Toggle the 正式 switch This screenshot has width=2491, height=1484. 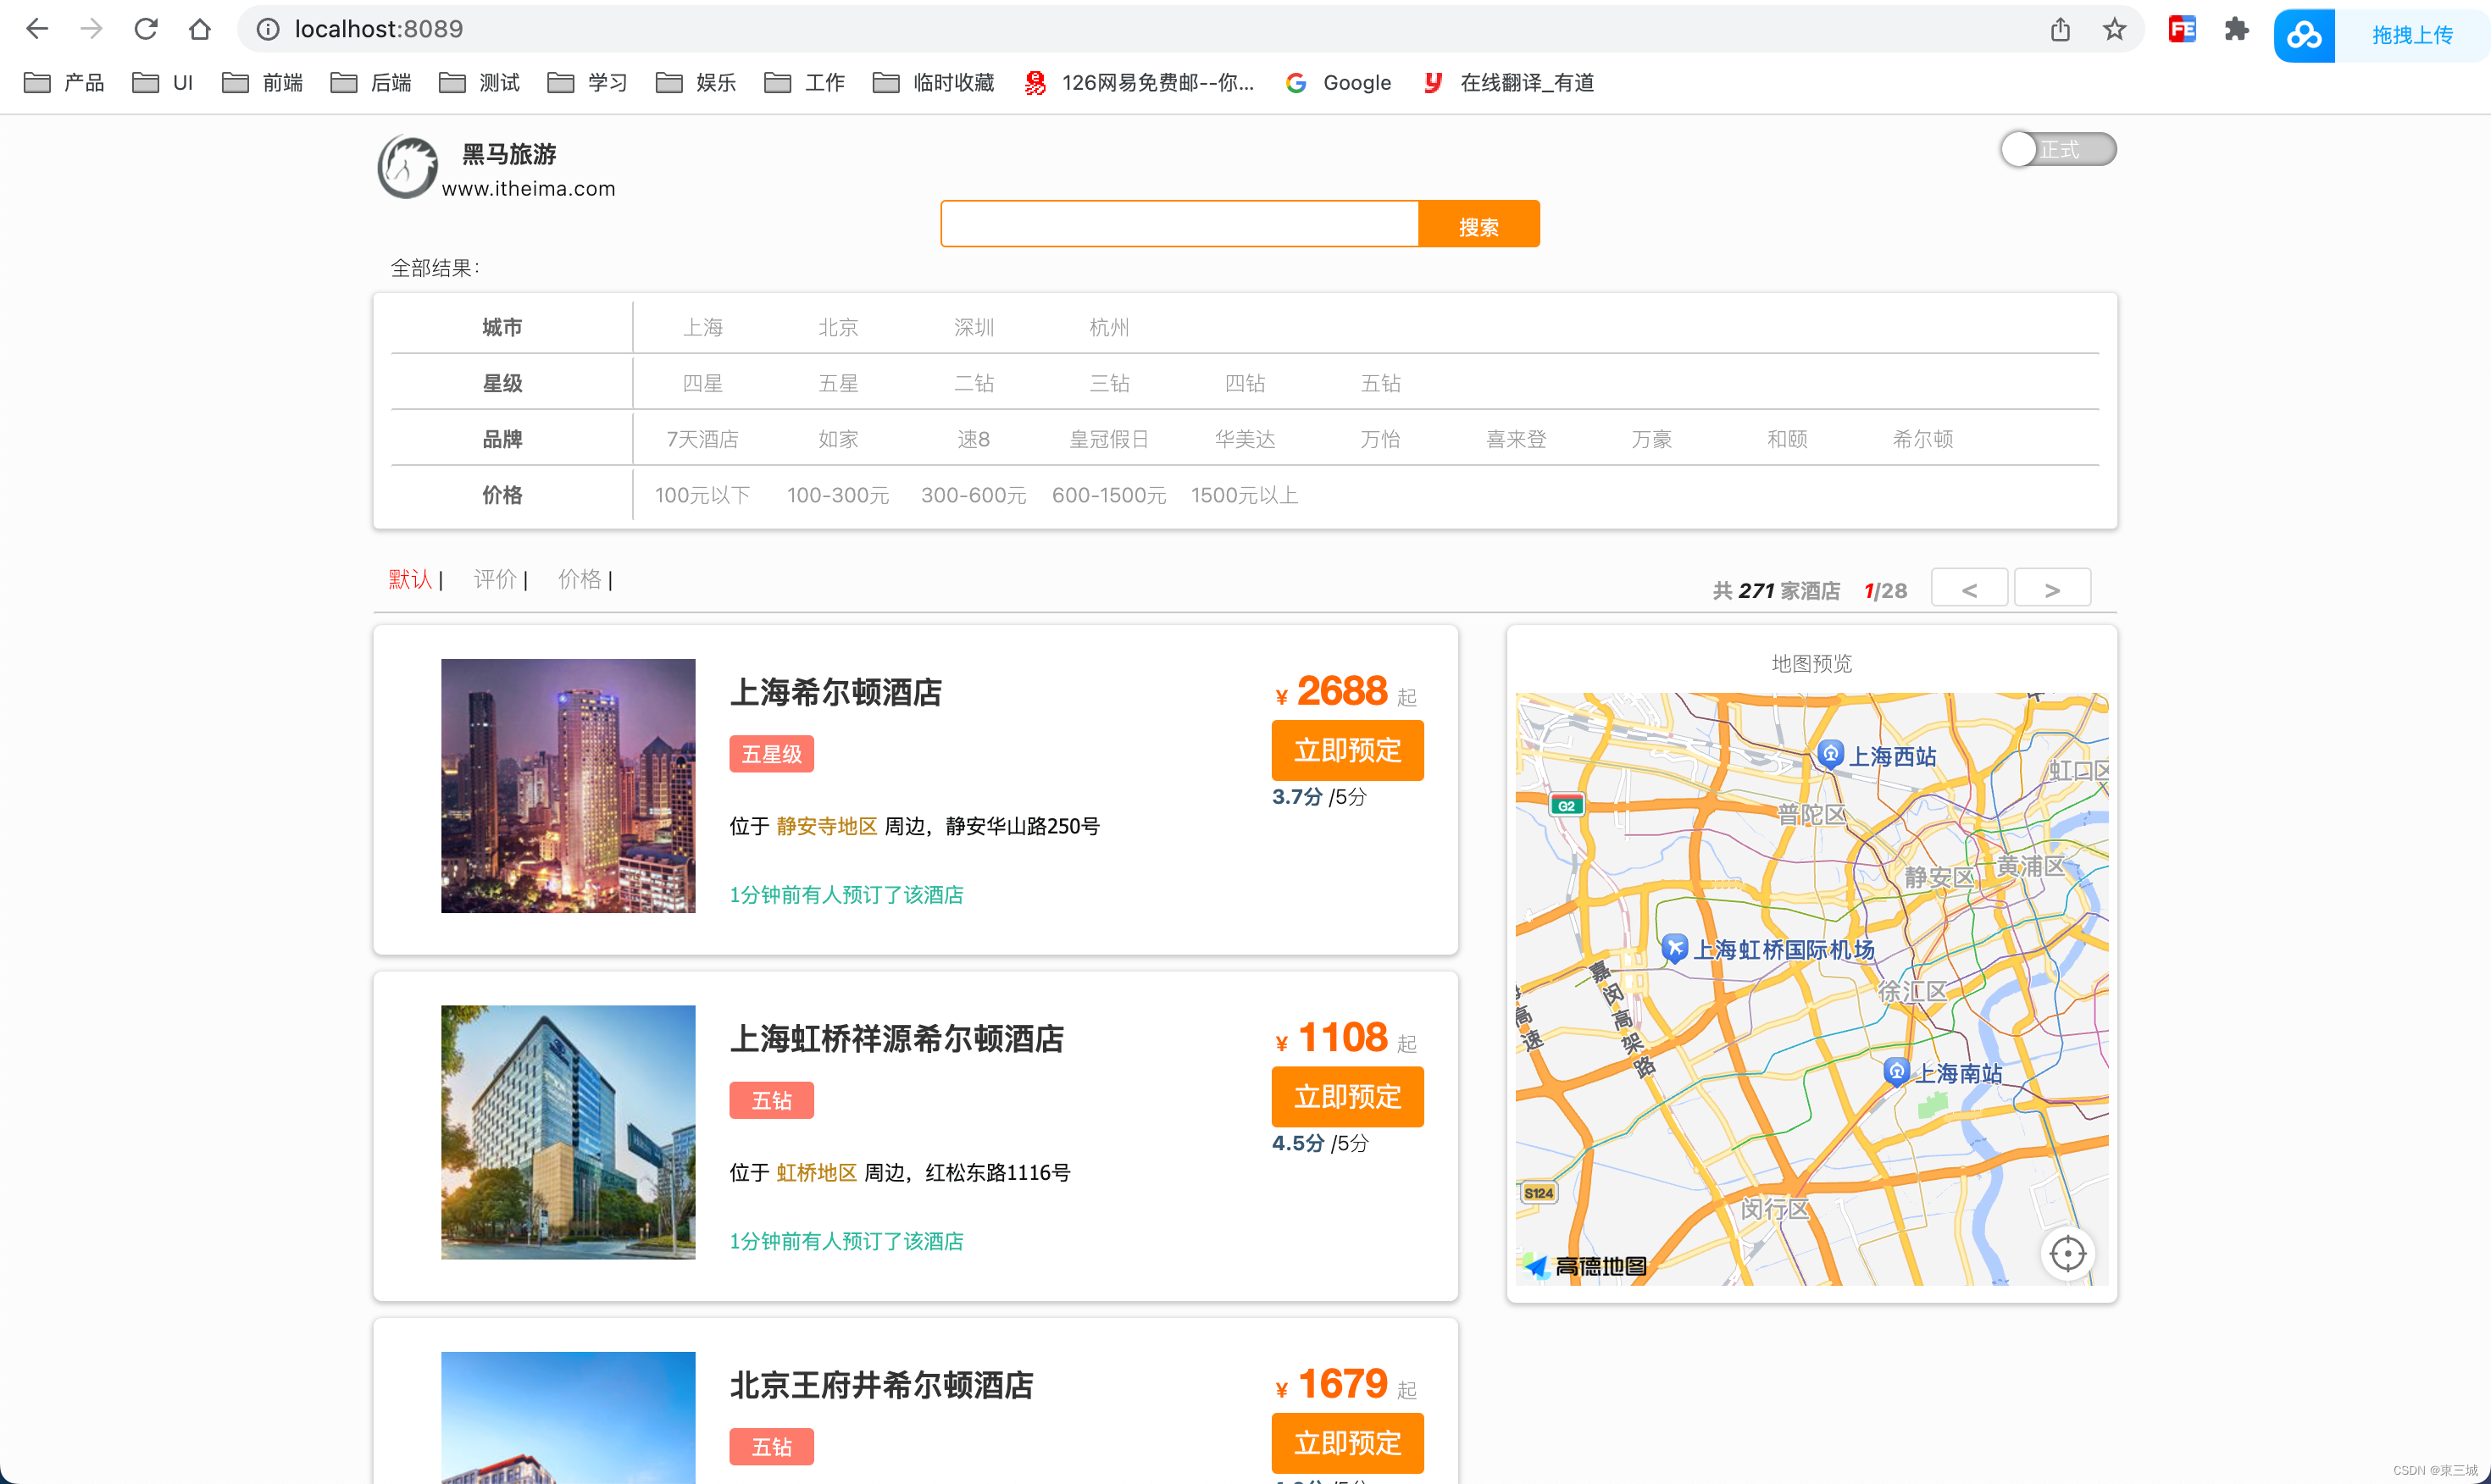point(2058,149)
